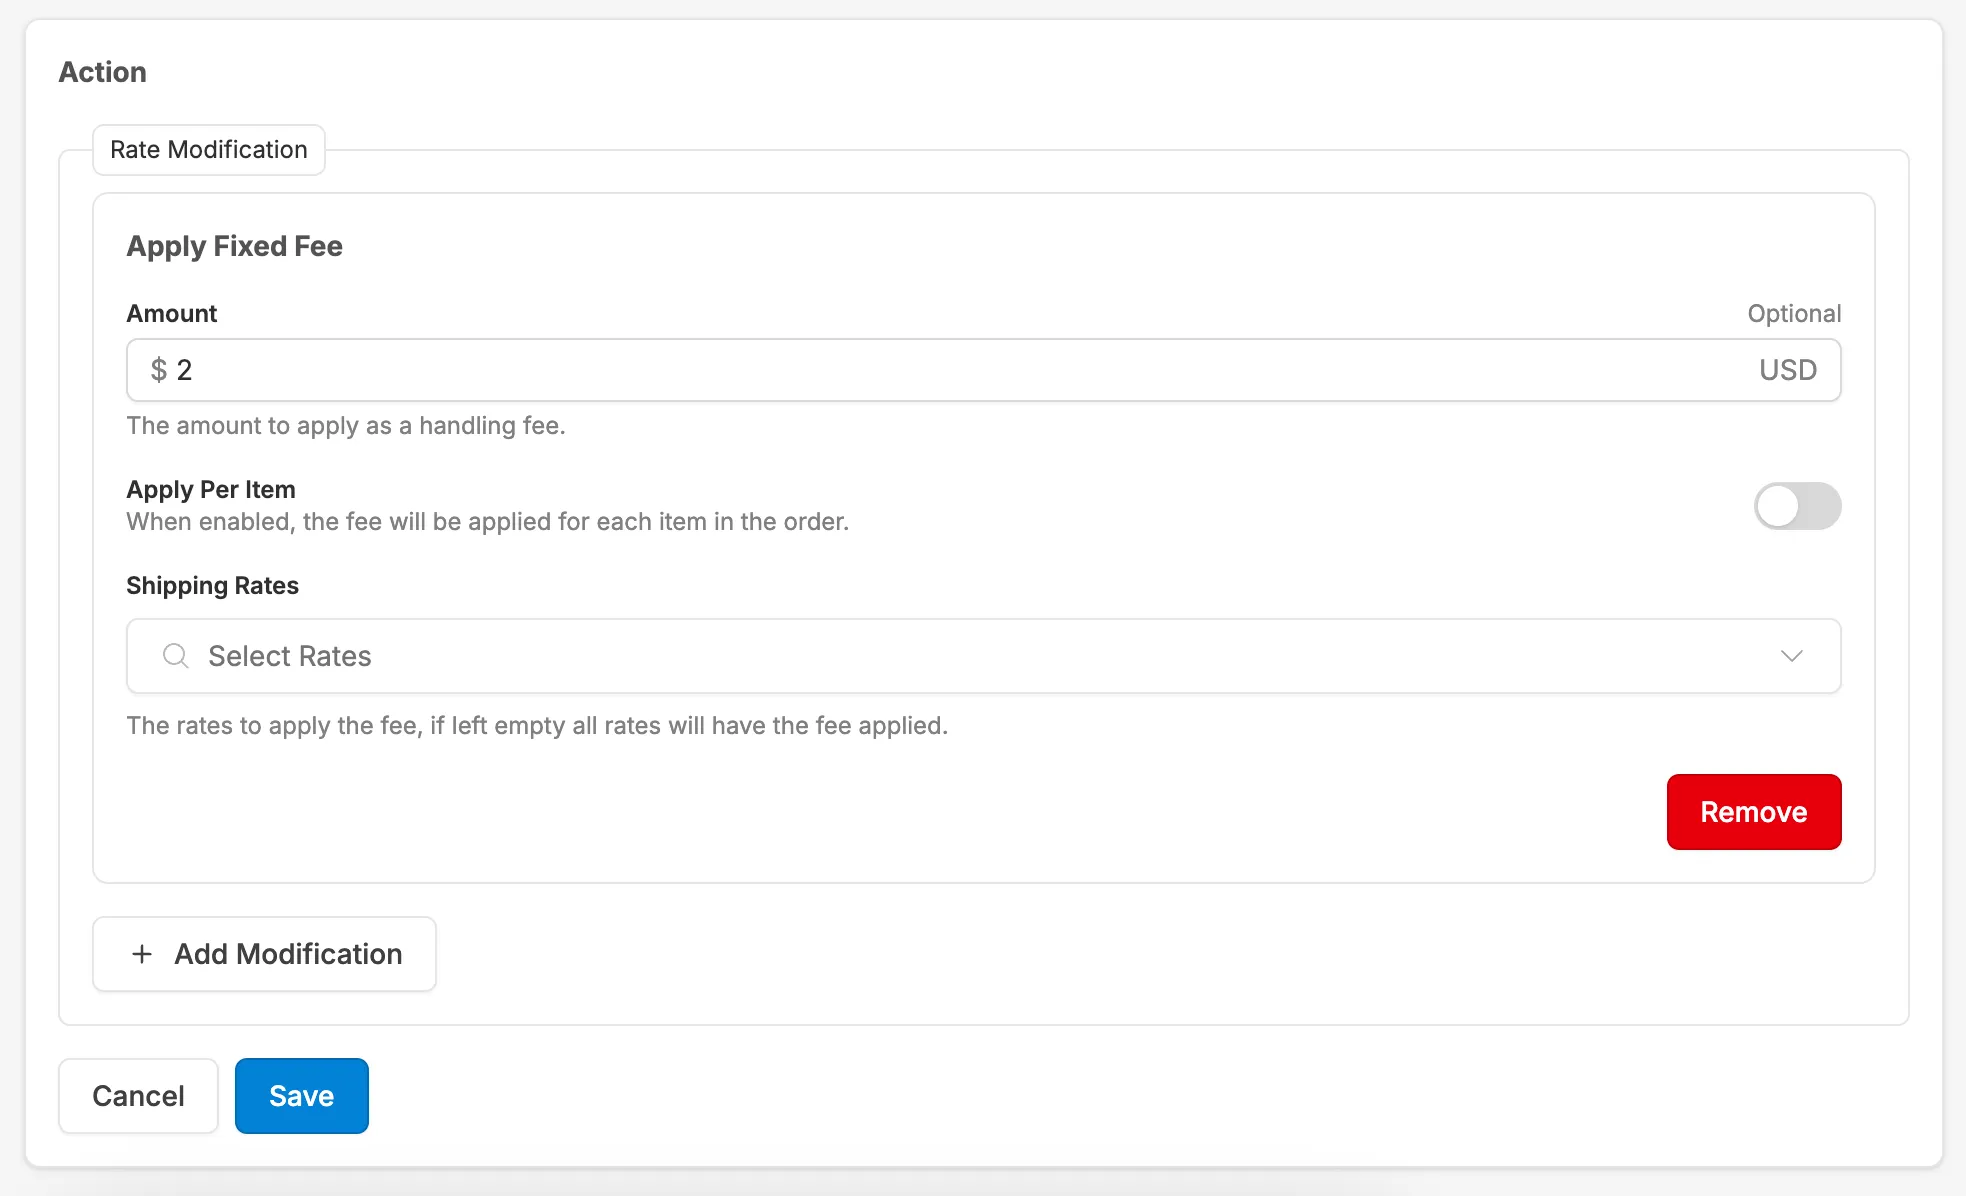Click the dollar sign prefix in Amount
The image size is (1966, 1196).
[158, 370]
